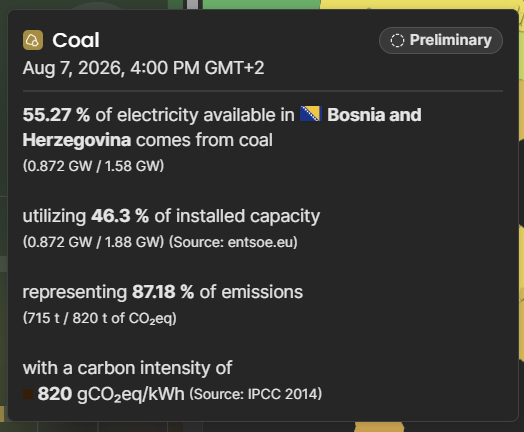Viewport: 524px width, 432px height.
Task: Click the dark brown carbon intensity swatch
Action: point(28,394)
